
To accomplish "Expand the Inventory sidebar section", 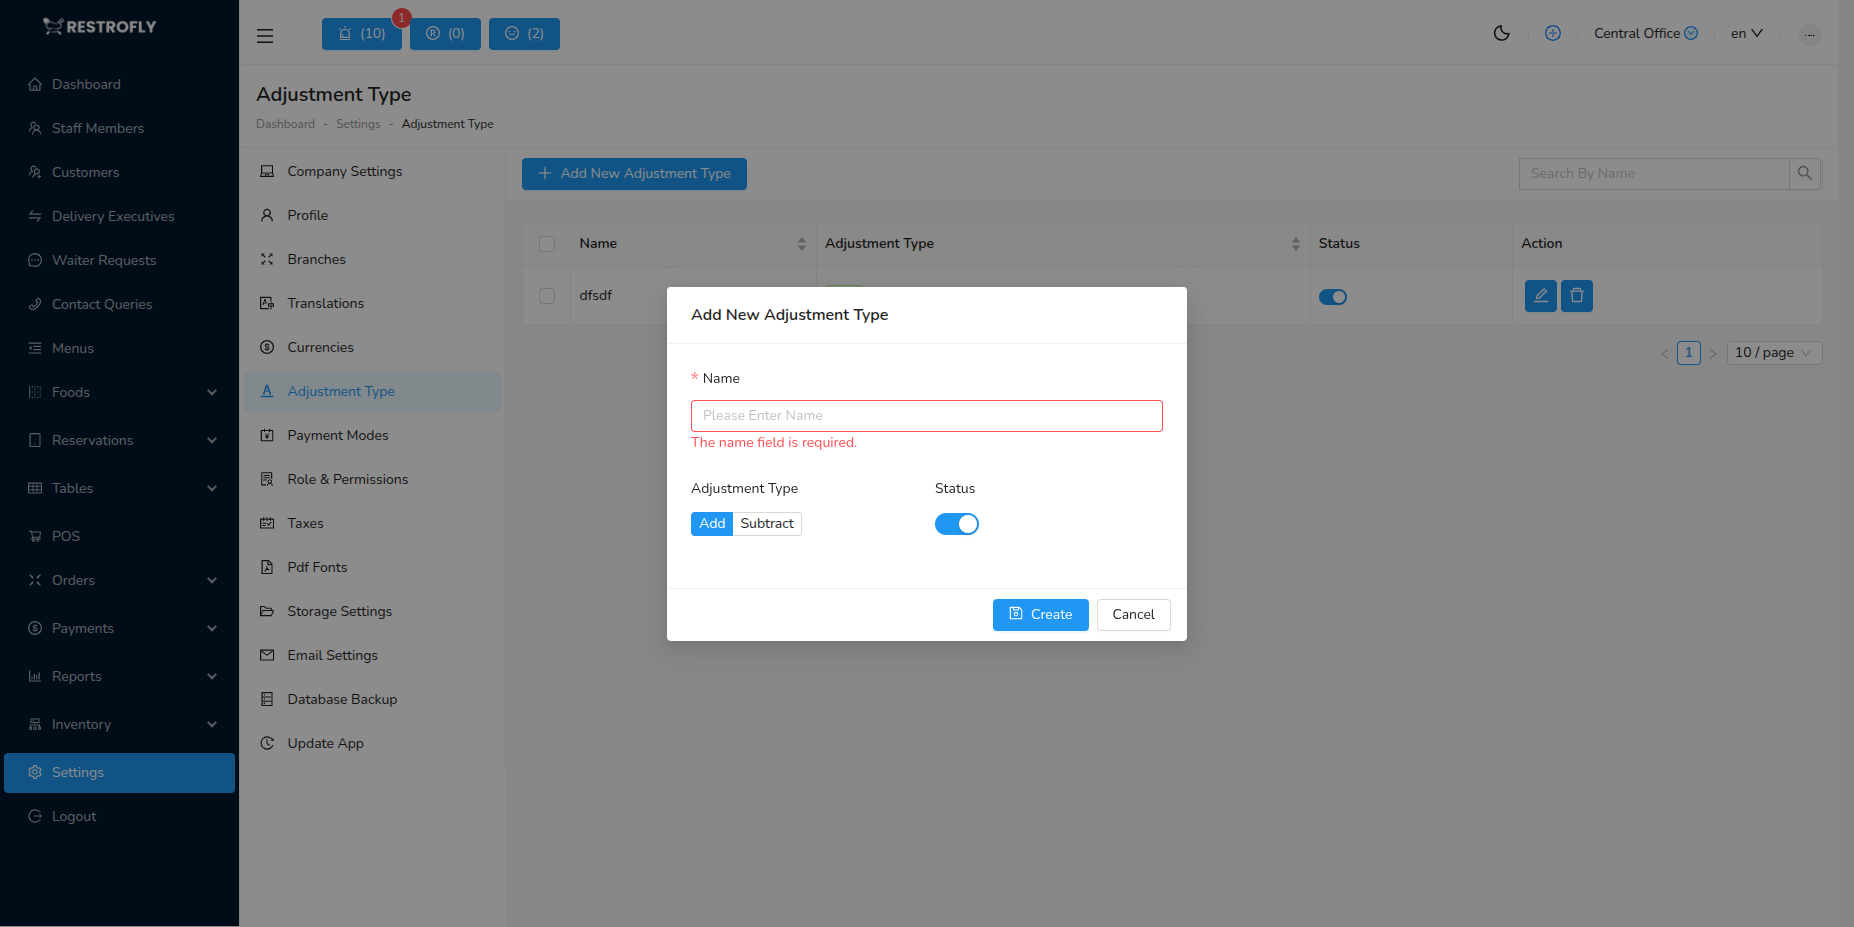I will pyautogui.click(x=119, y=724).
